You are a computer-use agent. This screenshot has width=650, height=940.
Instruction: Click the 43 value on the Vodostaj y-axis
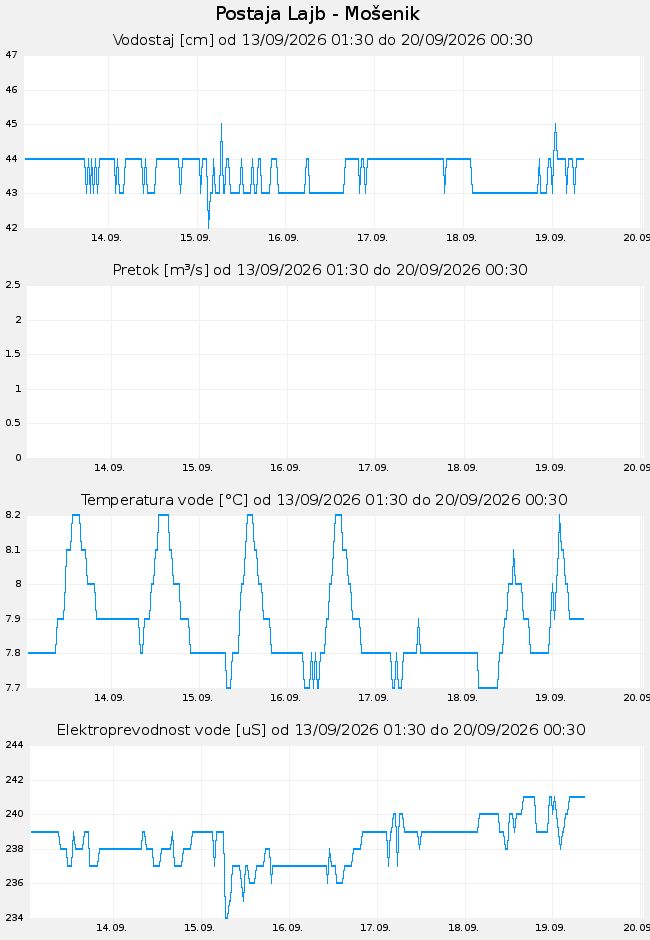pos(11,193)
